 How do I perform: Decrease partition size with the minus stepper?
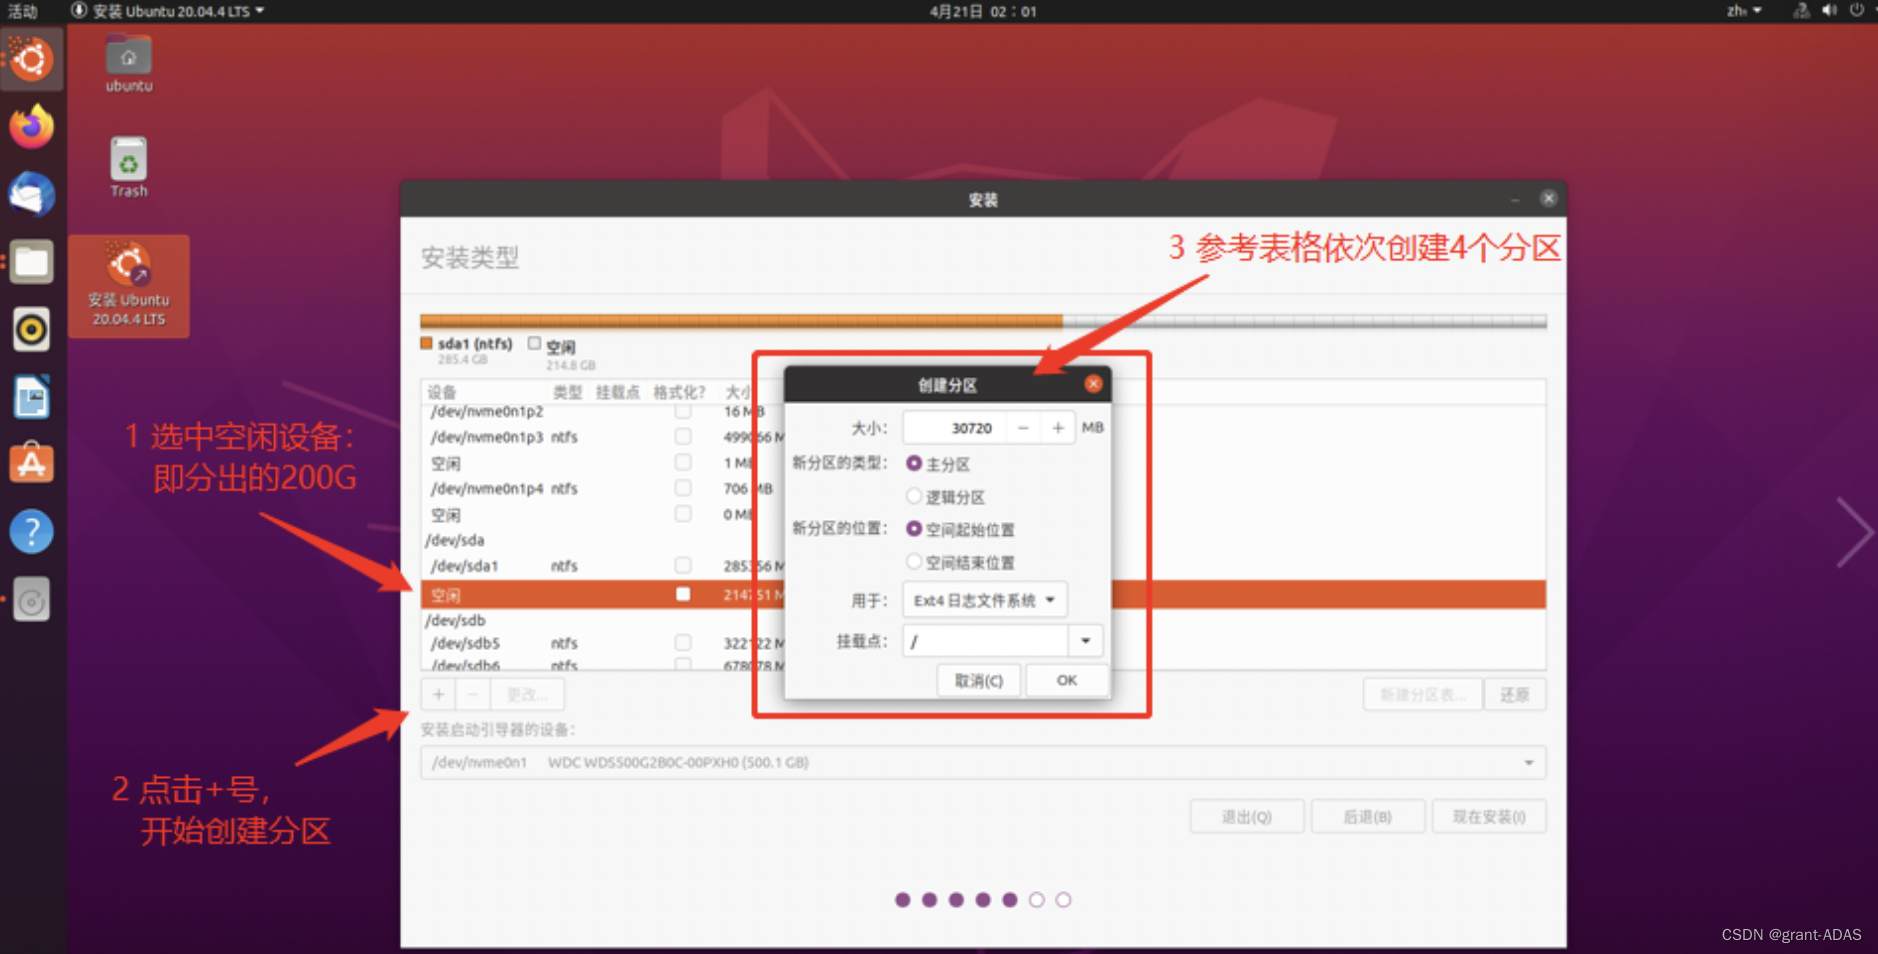point(1023,428)
